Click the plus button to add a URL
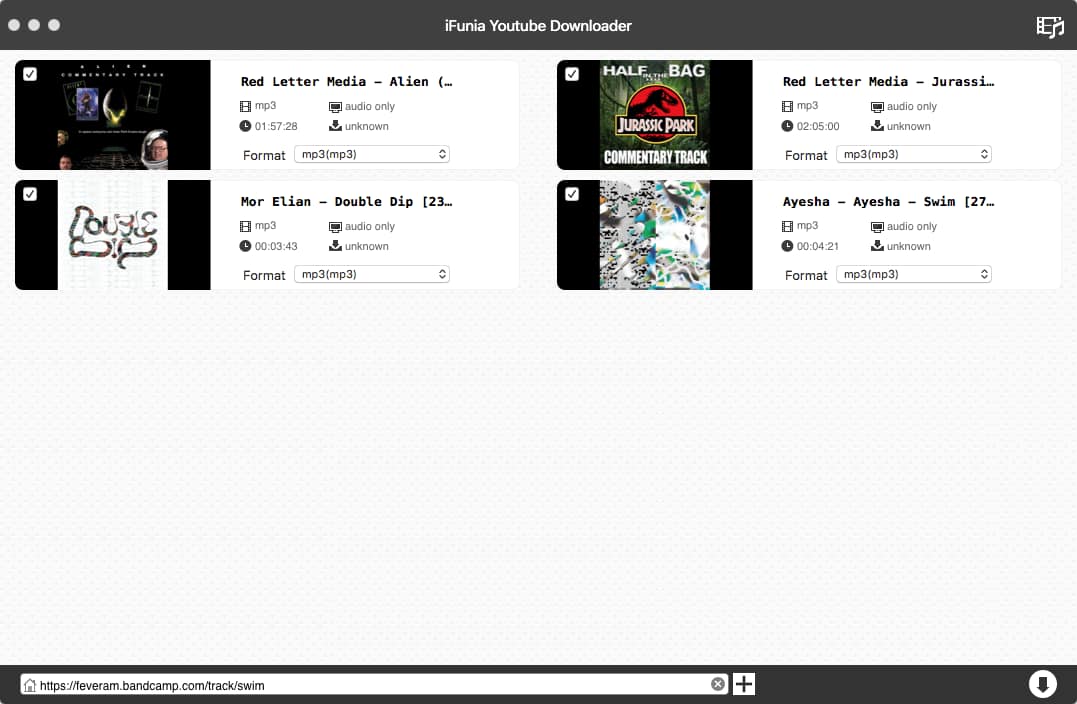 [743, 684]
